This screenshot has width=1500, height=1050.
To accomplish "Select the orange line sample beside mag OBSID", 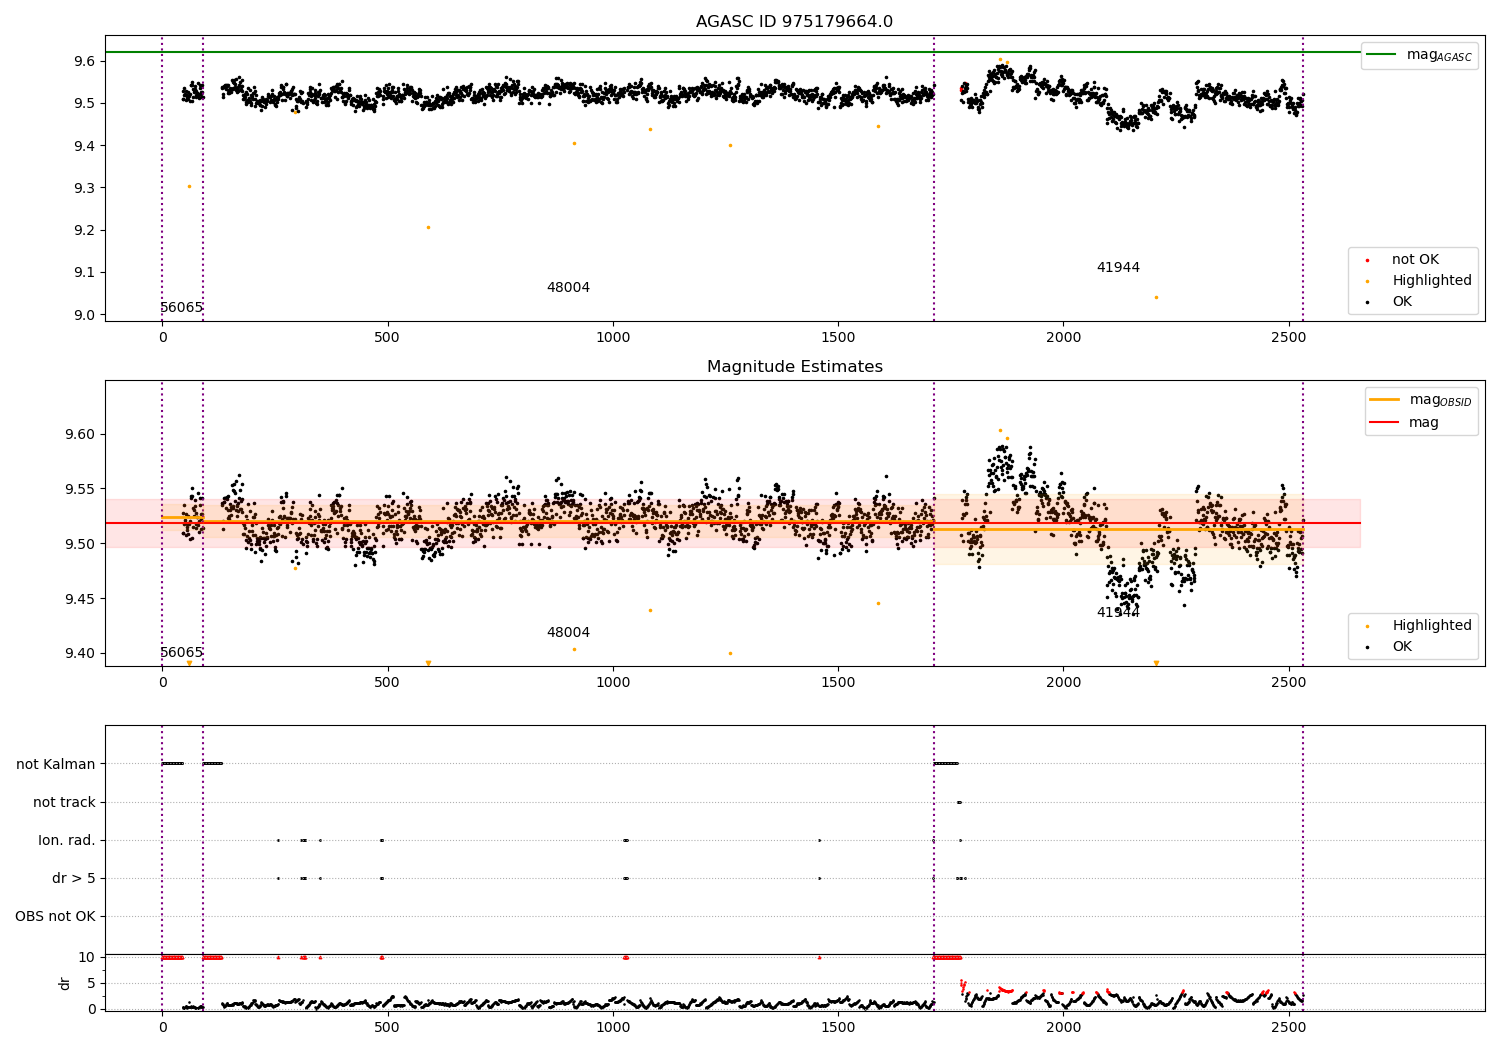I will coord(1384,400).
